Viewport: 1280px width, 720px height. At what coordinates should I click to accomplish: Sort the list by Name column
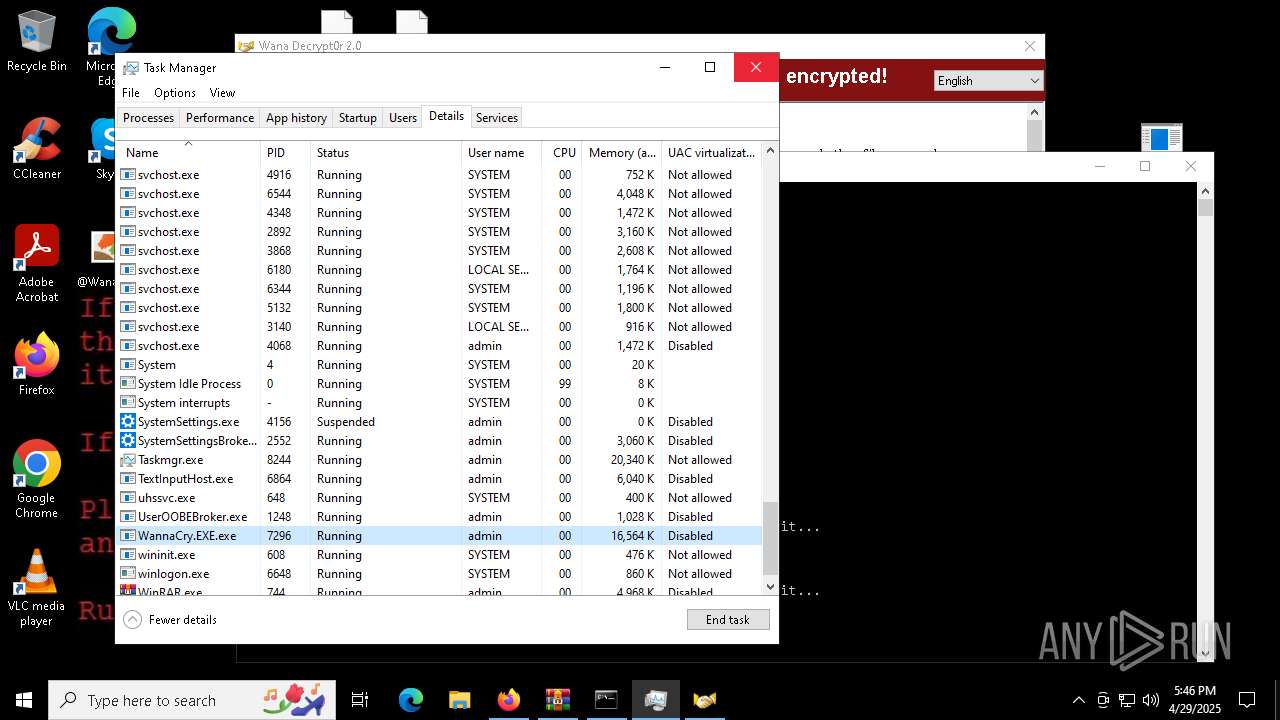(188, 153)
